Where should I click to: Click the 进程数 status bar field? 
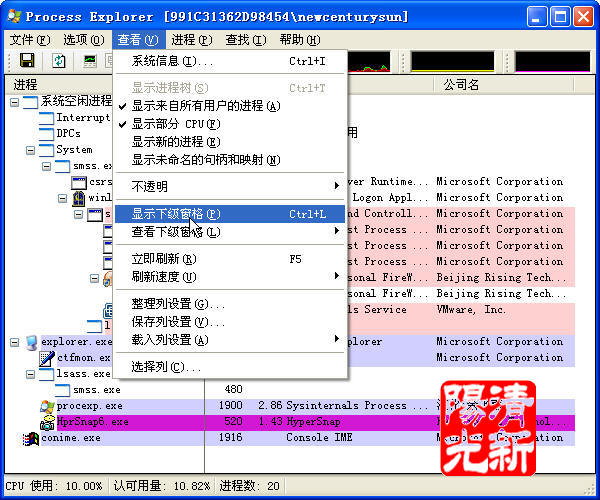[x=249, y=486]
